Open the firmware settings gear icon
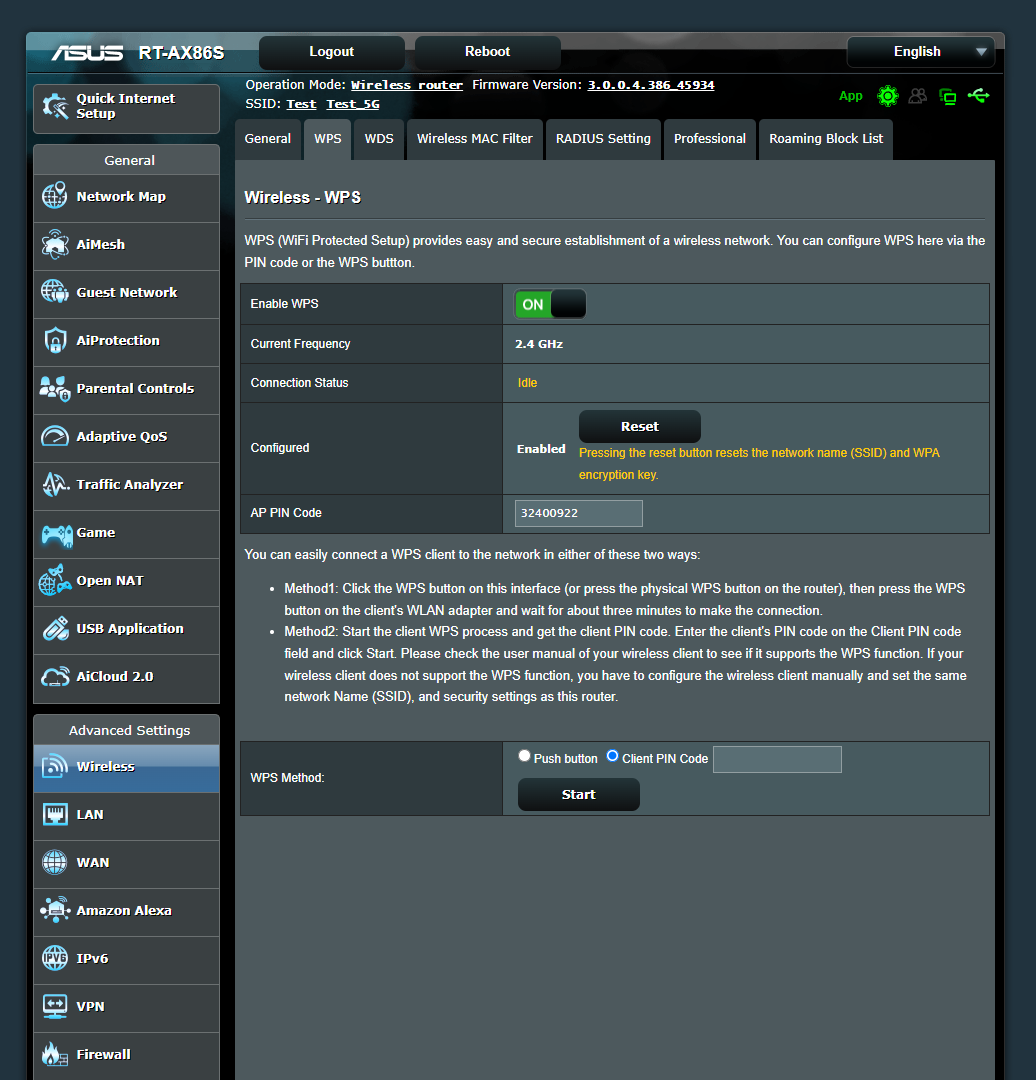Screen dimensions: 1036x1080 coord(888,96)
